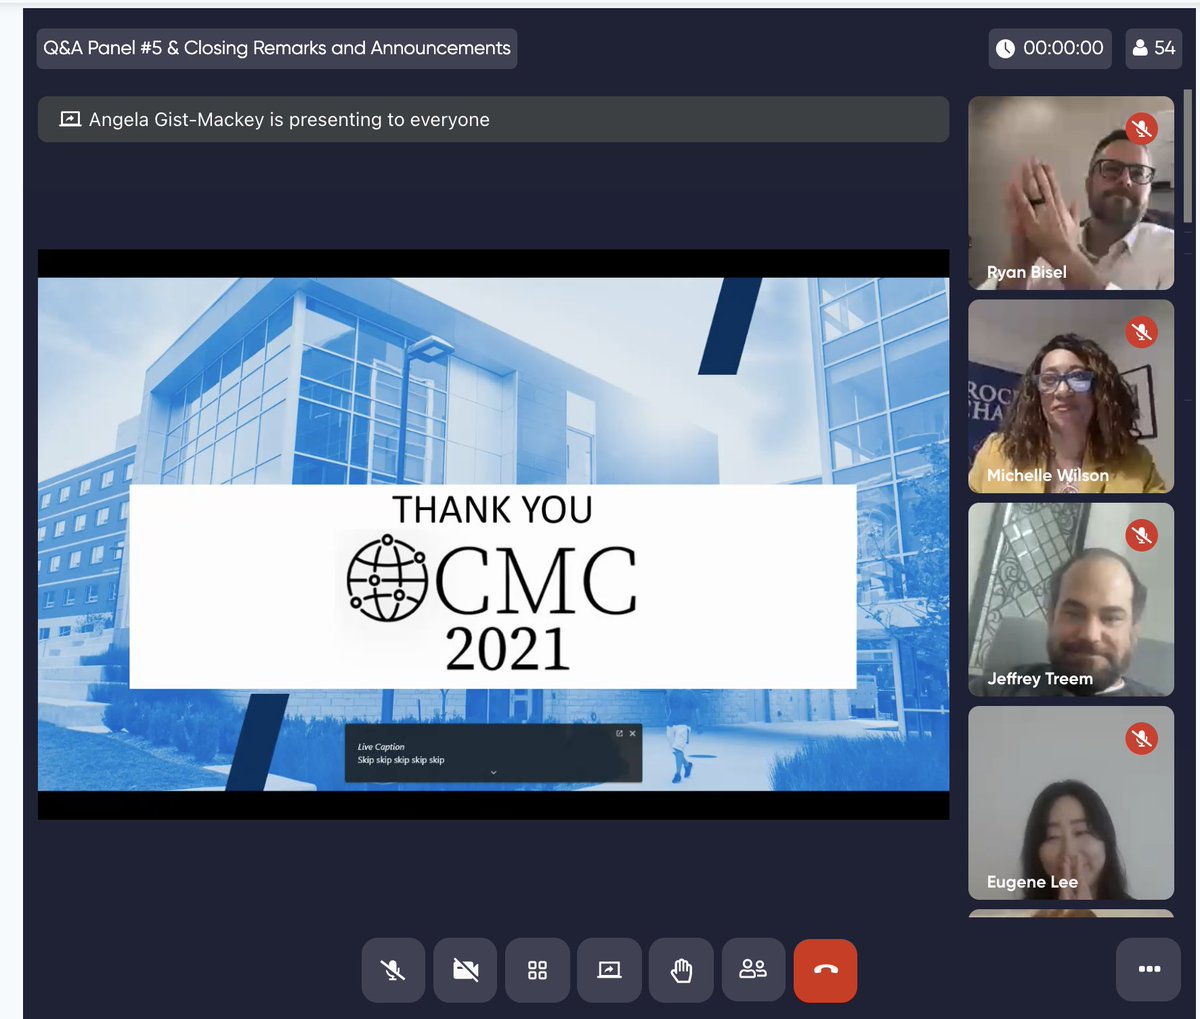Open the more options menu

coord(1149,969)
